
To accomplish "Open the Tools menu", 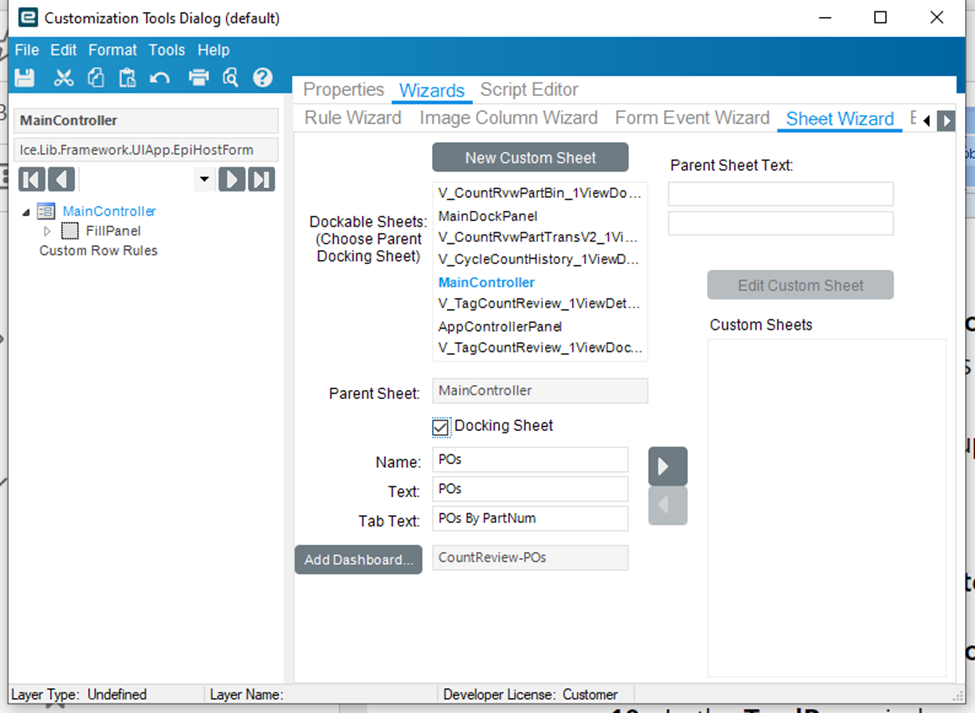I will (166, 50).
